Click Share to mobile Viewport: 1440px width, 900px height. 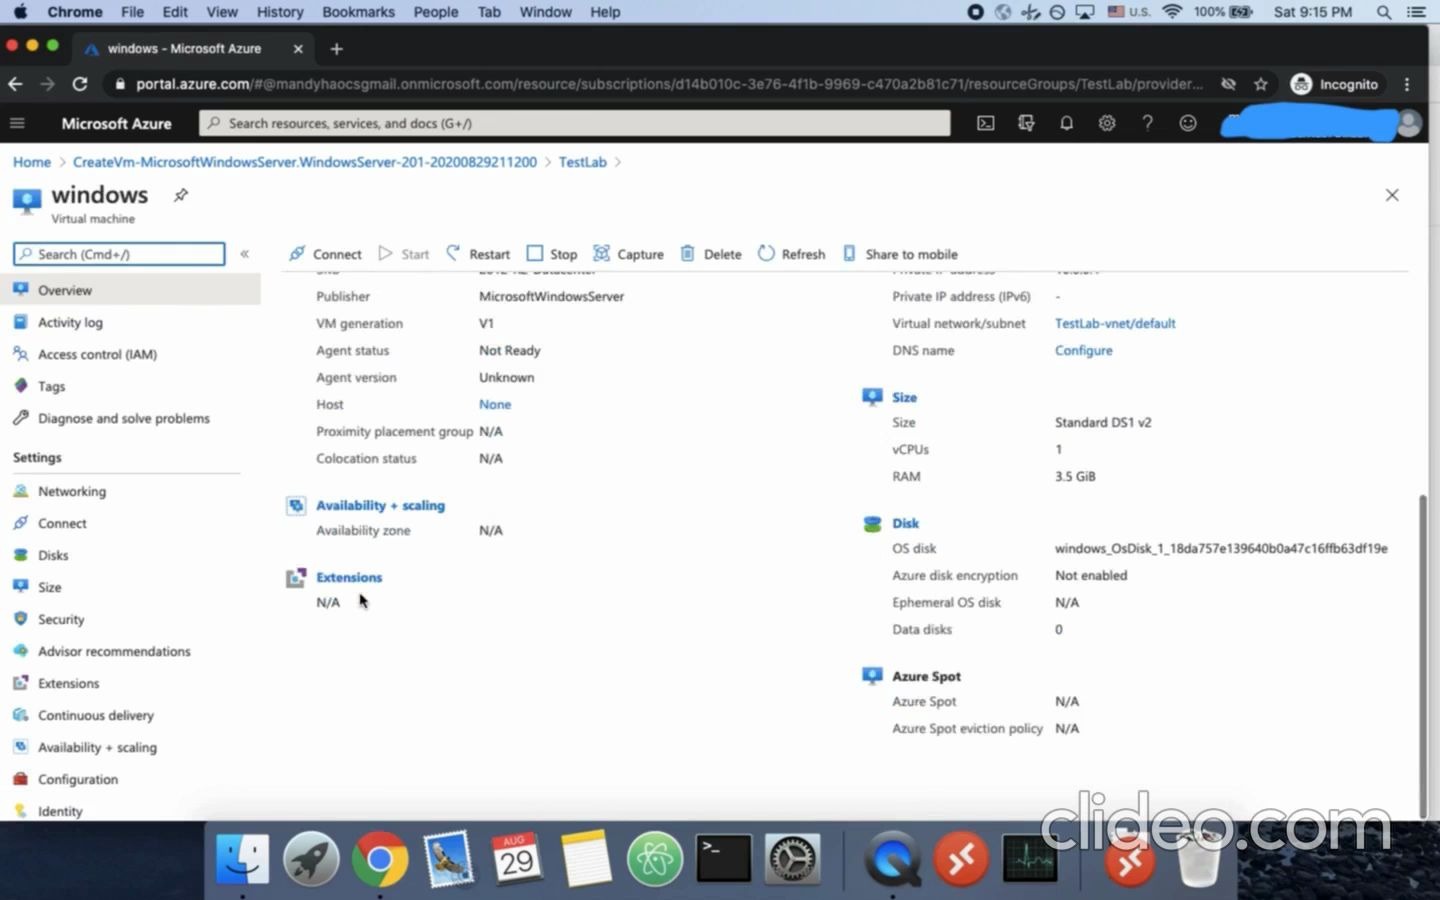coord(900,254)
